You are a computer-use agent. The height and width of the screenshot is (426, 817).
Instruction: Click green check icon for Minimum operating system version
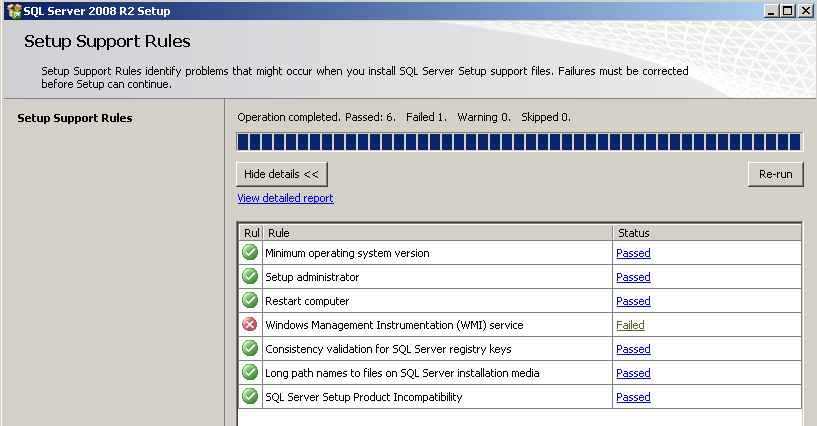pos(250,252)
